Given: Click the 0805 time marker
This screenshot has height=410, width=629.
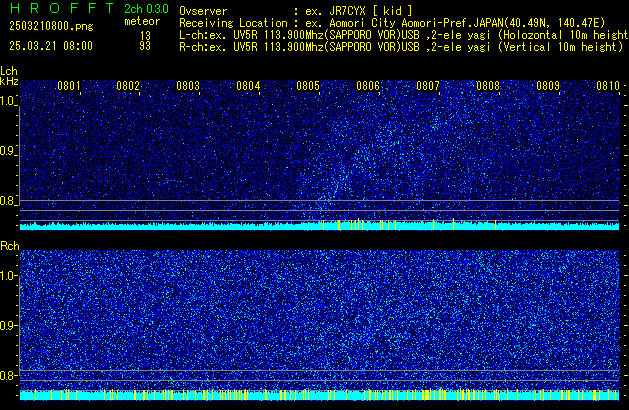Looking at the screenshot, I should click(308, 86).
